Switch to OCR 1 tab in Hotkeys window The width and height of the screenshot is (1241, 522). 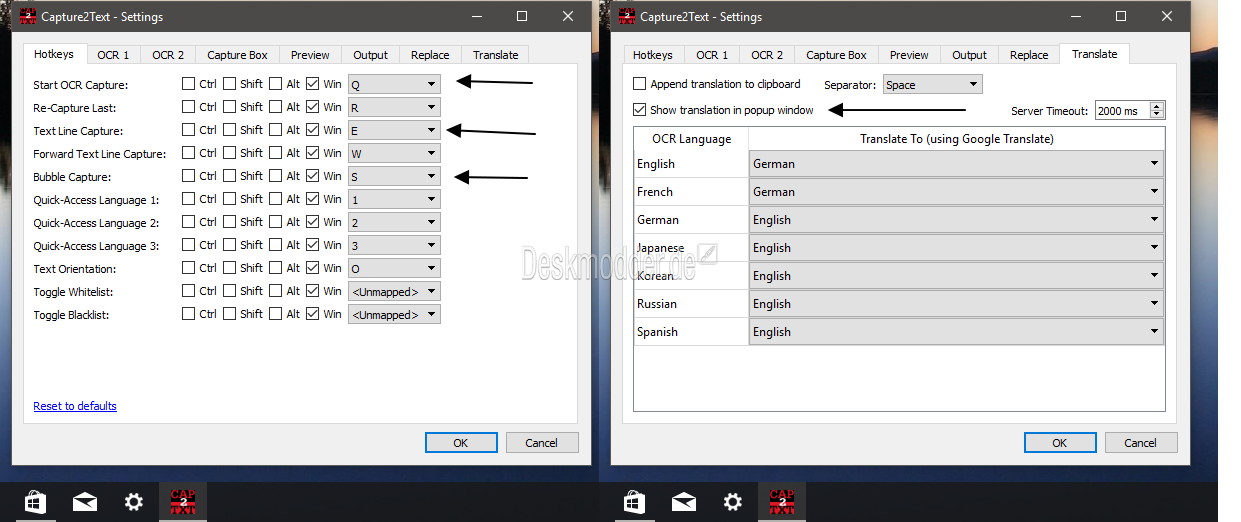tap(113, 55)
